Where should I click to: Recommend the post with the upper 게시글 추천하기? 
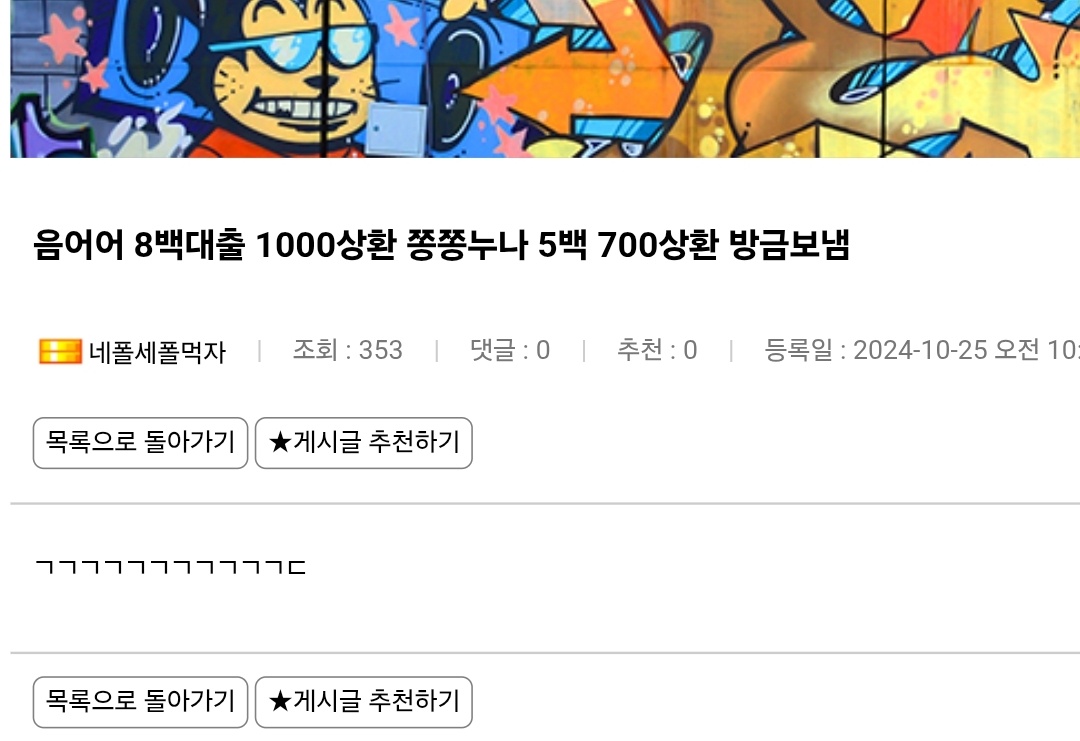pyautogui.click(x=364, y=443)
